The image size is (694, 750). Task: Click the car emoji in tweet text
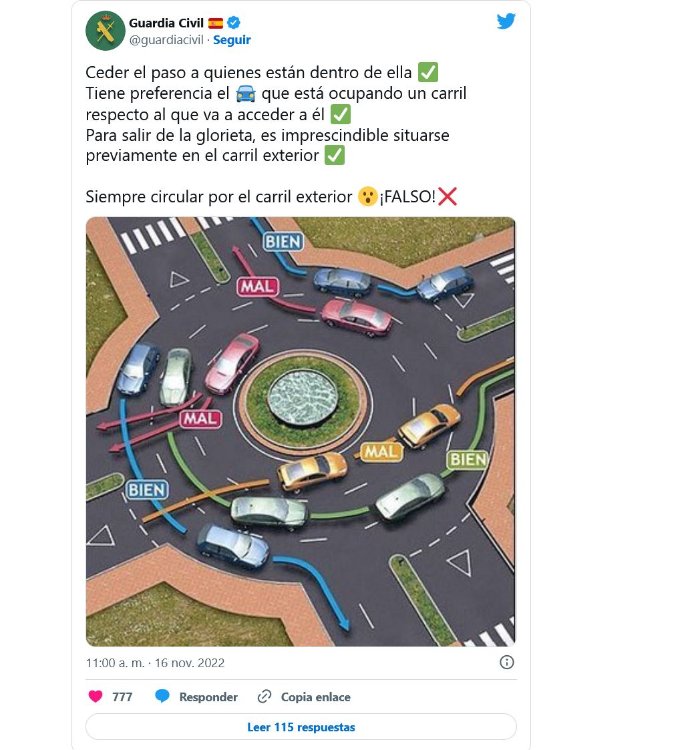click(246, 93)
